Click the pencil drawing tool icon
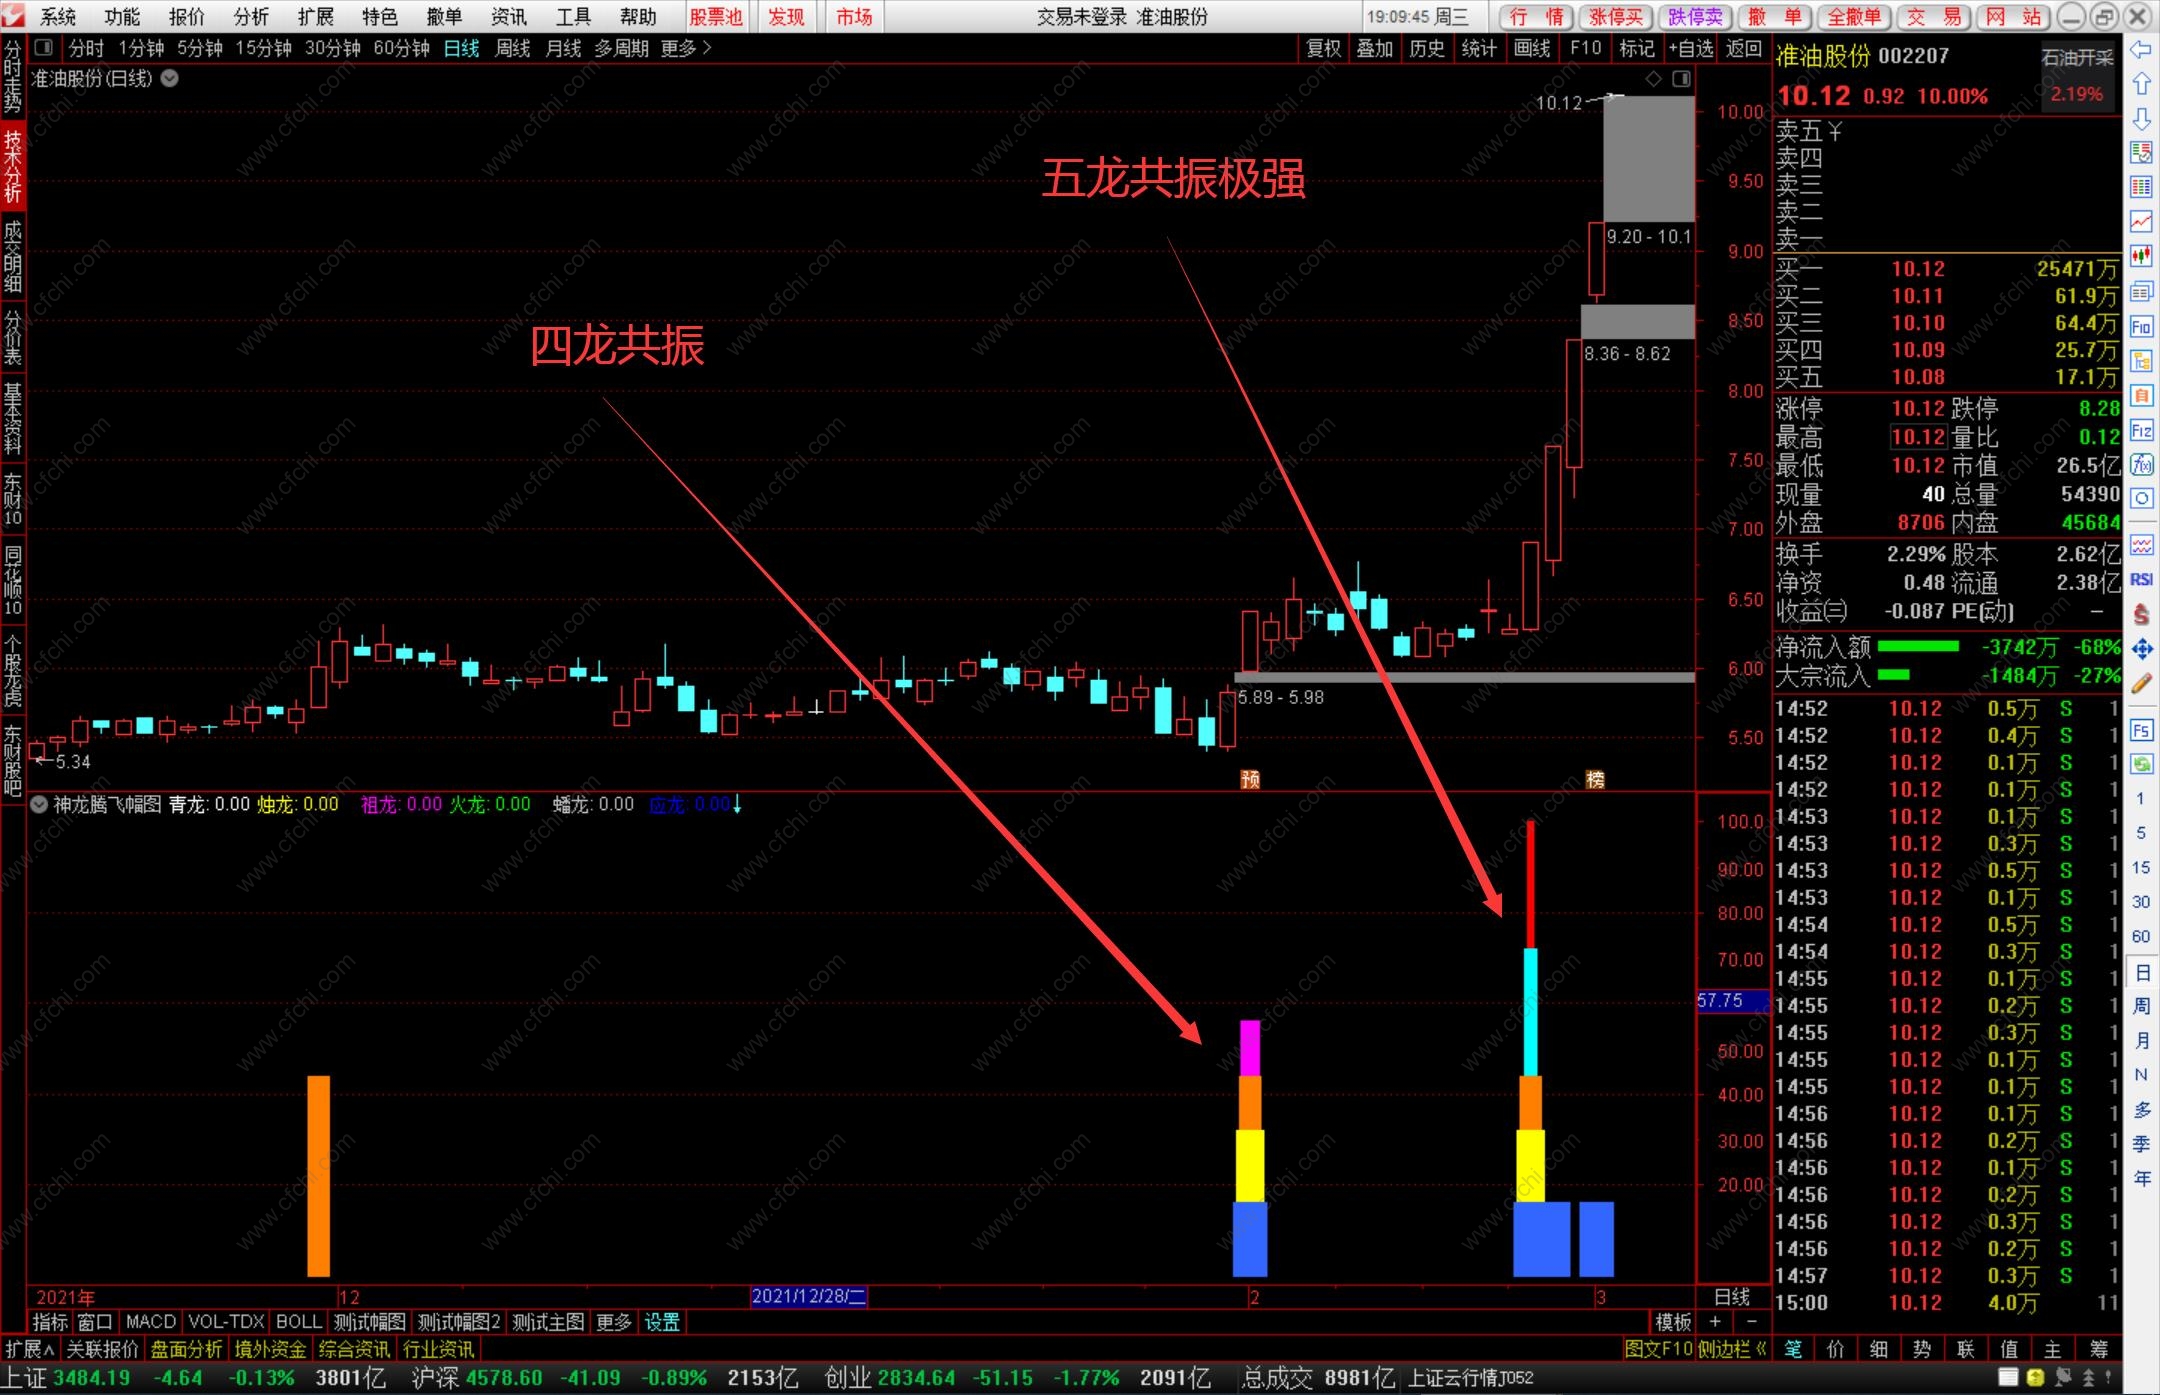2160x1395 pixels. click(2141, 684)
